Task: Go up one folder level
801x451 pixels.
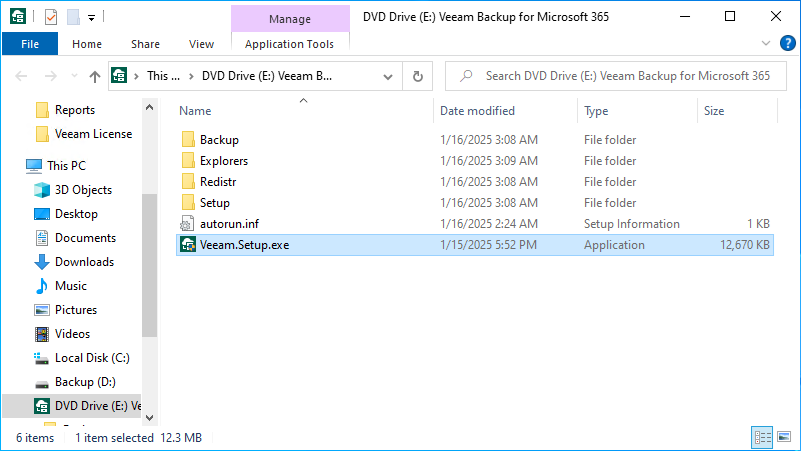Action: tap(95, 77)
